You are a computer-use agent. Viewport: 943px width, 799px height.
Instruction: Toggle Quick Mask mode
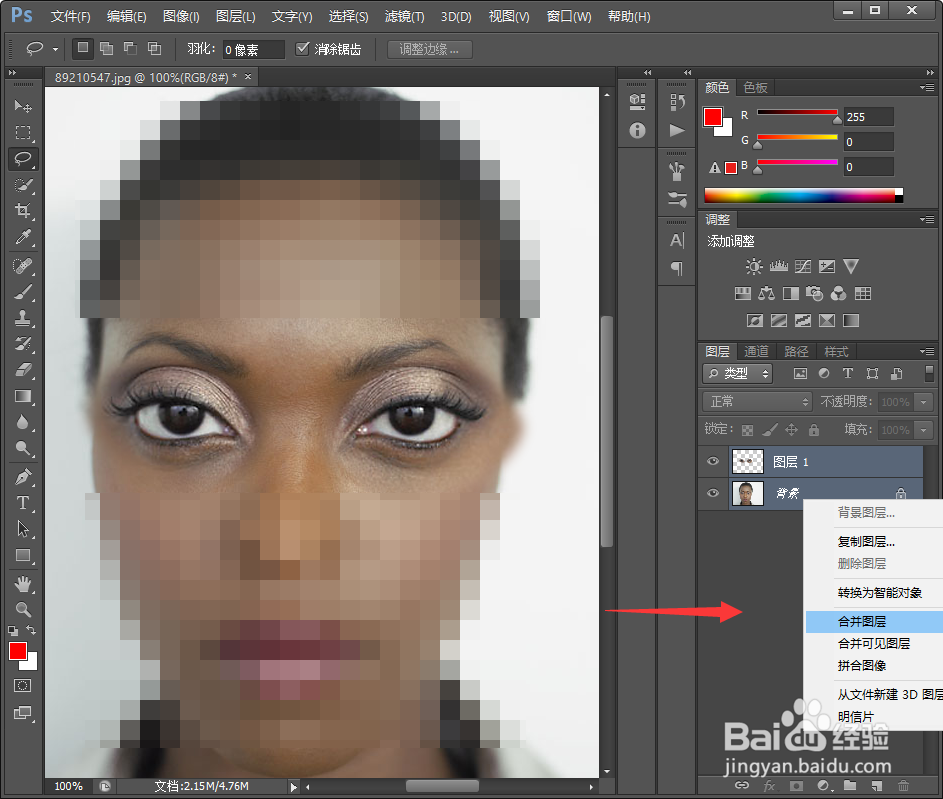[x=23, y=686]
